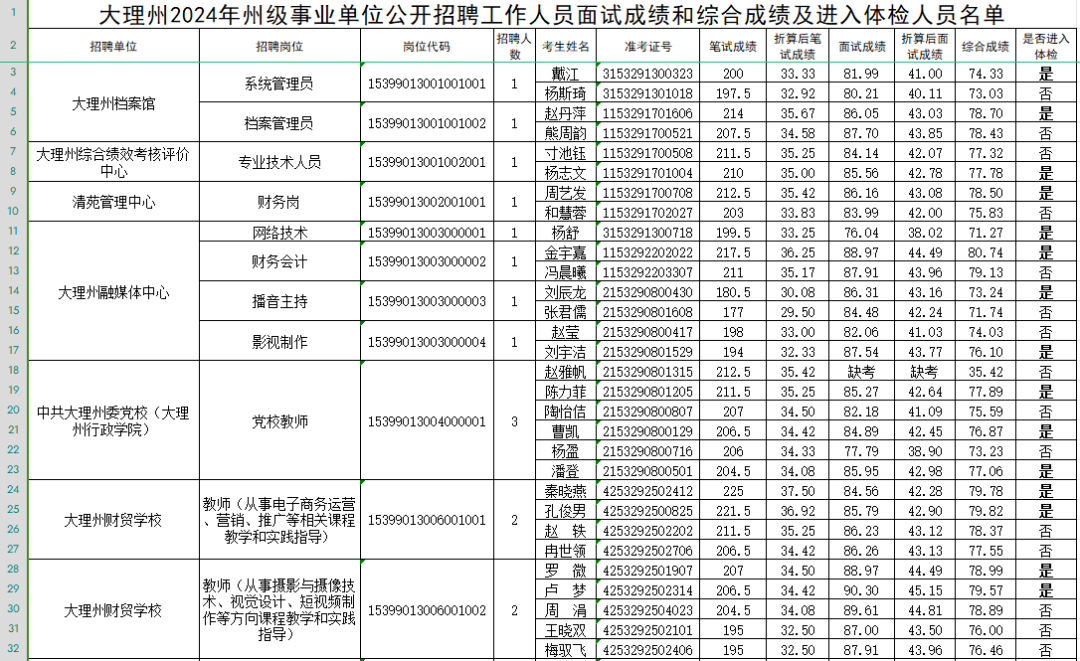Select the 党校教师 position cell

pyautogui.click(x=280, y=421)
